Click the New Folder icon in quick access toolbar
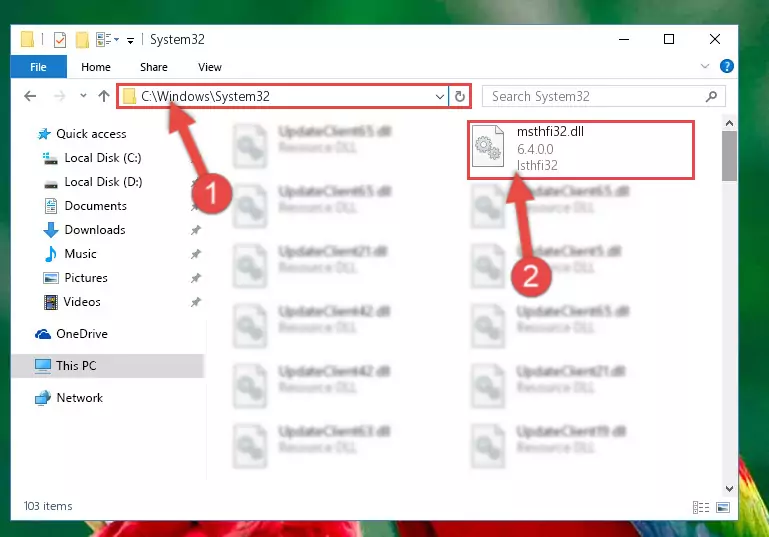This screenshot has width=769, height=537. (x=82, y=40)
